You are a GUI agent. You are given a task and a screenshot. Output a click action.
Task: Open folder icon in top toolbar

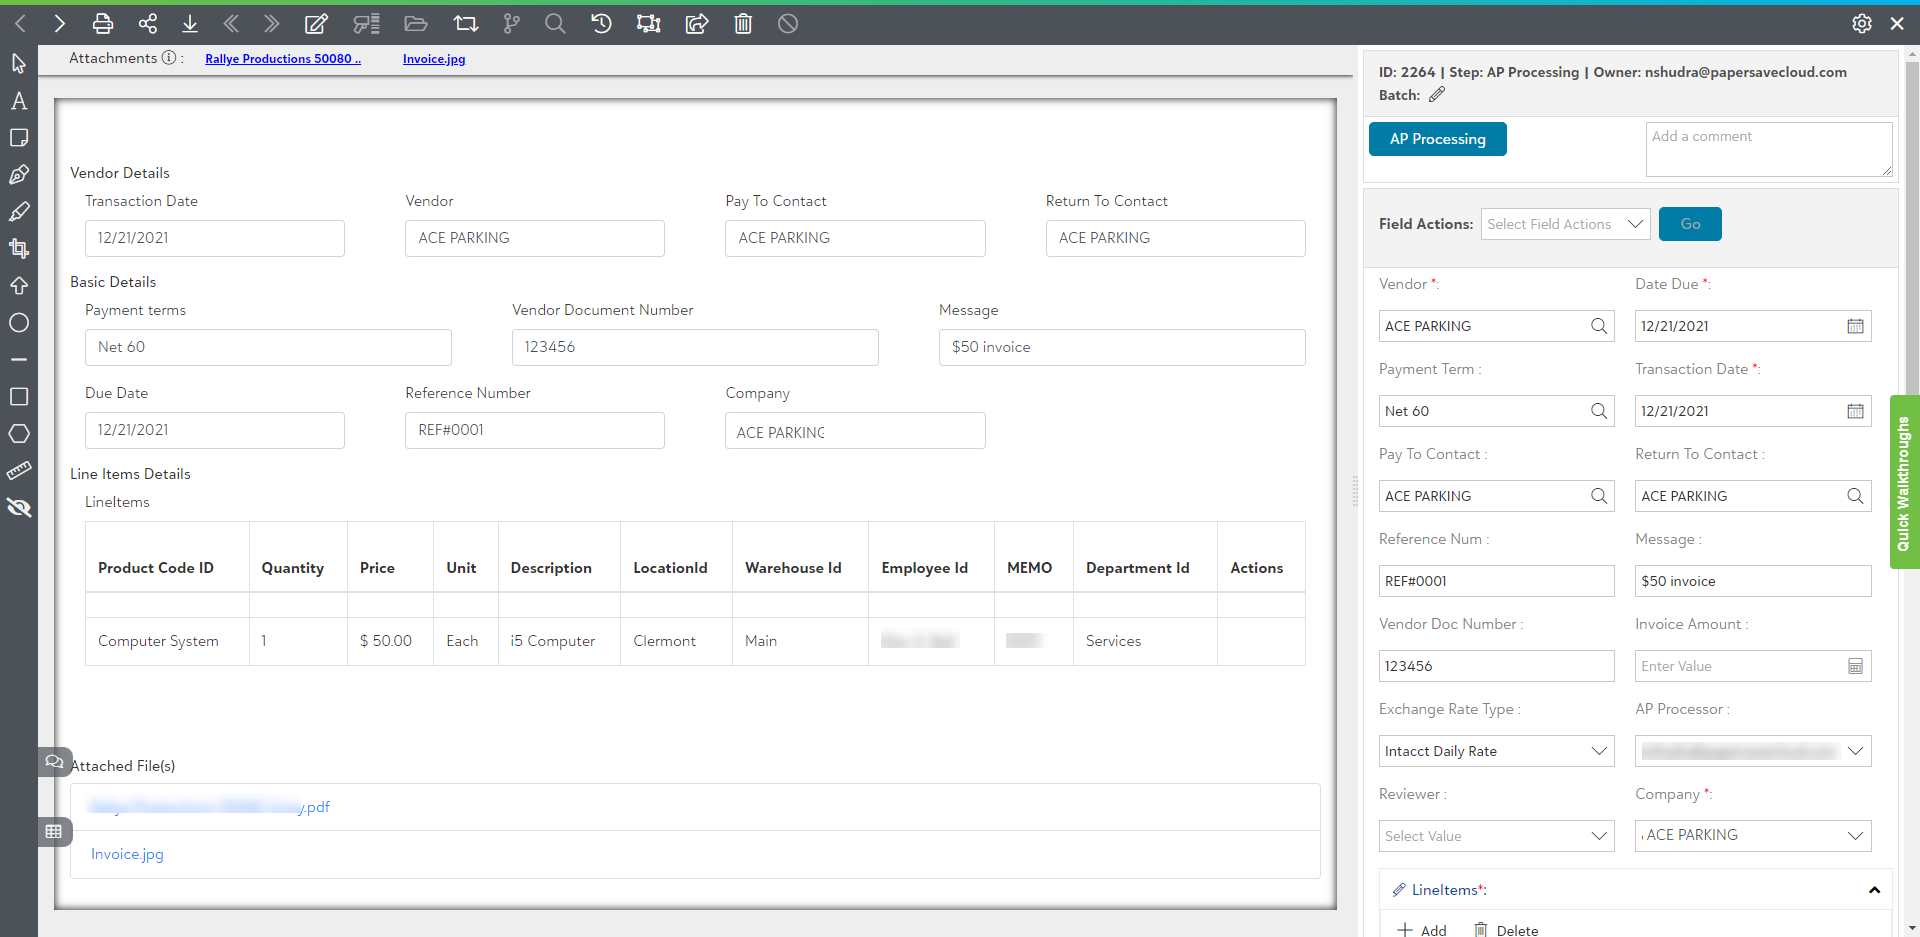416,23
